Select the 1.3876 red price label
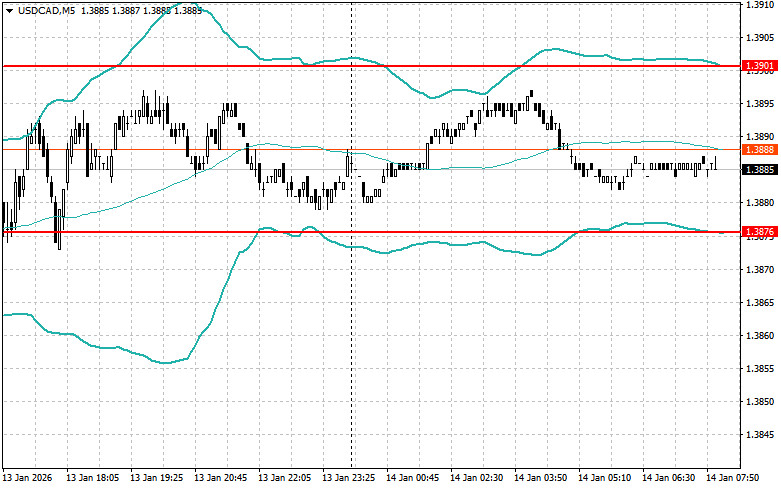 [x=760, y=232]
